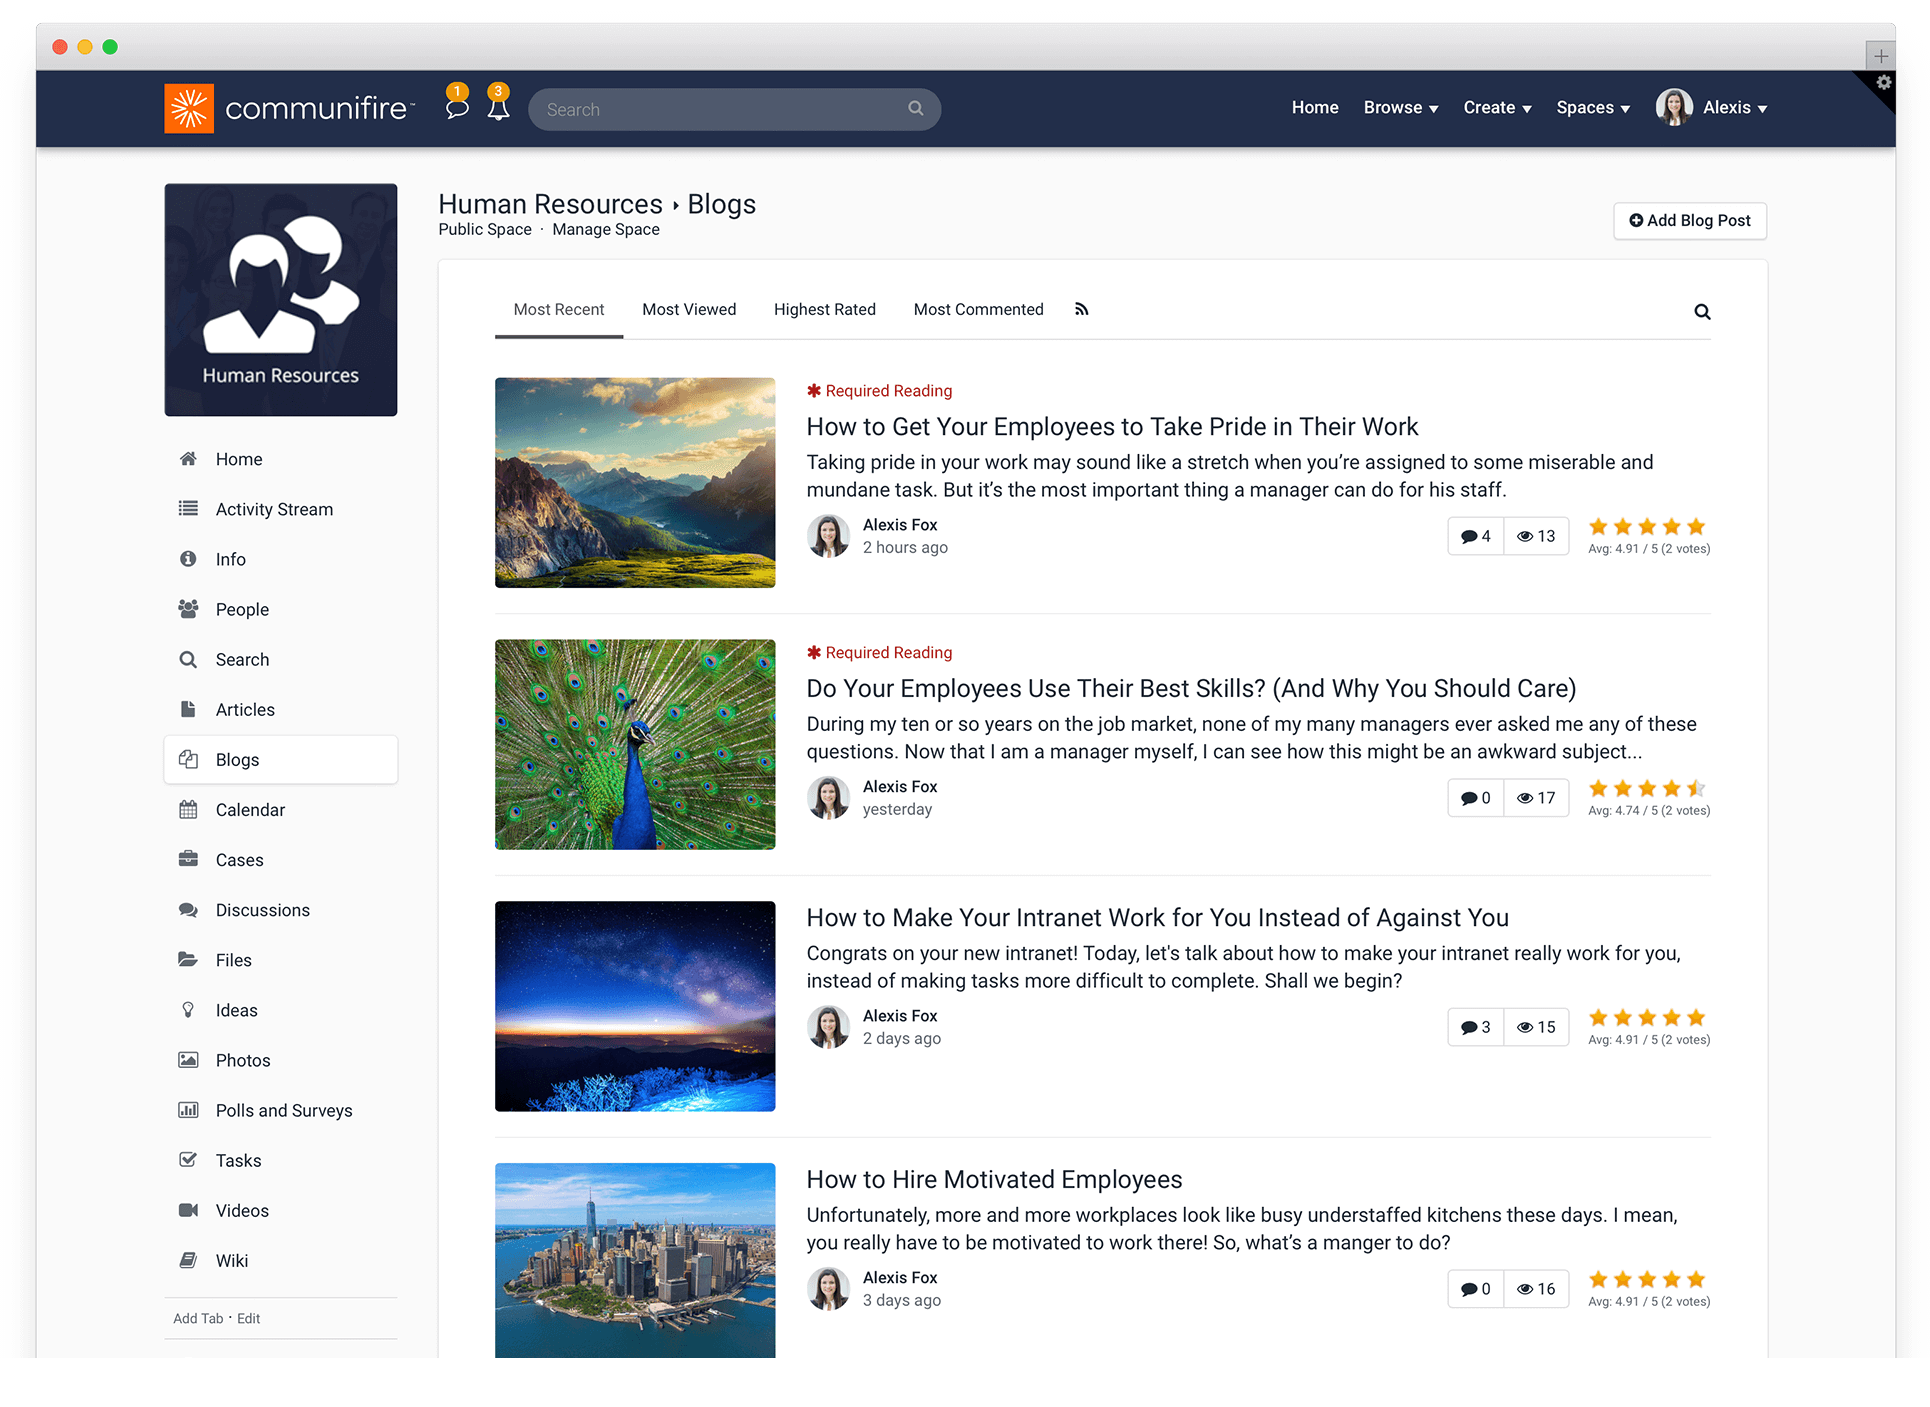The width and height of the screenshot is (1930, 1407).
Task: Open the notifications bell icon
Action: coord(497,109)
